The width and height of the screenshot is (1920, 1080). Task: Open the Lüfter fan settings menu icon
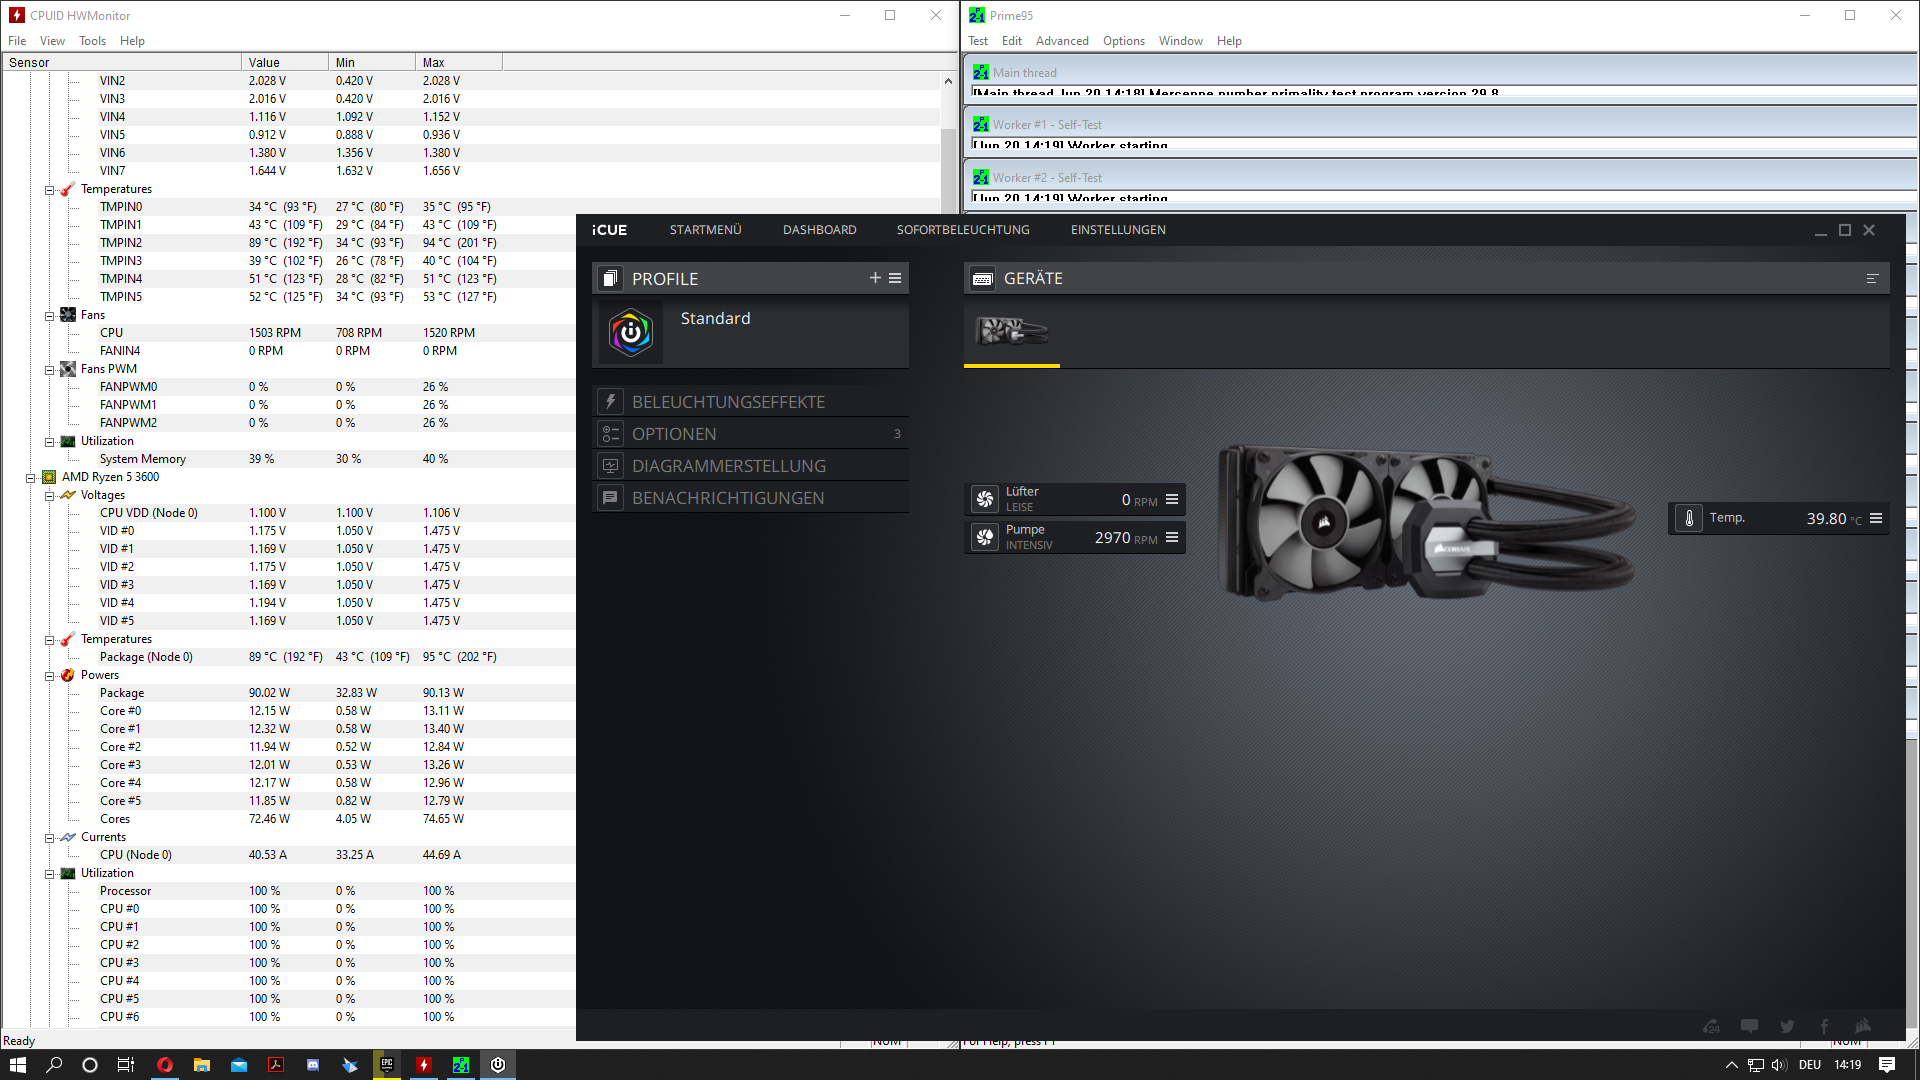tap(1172, 499)
